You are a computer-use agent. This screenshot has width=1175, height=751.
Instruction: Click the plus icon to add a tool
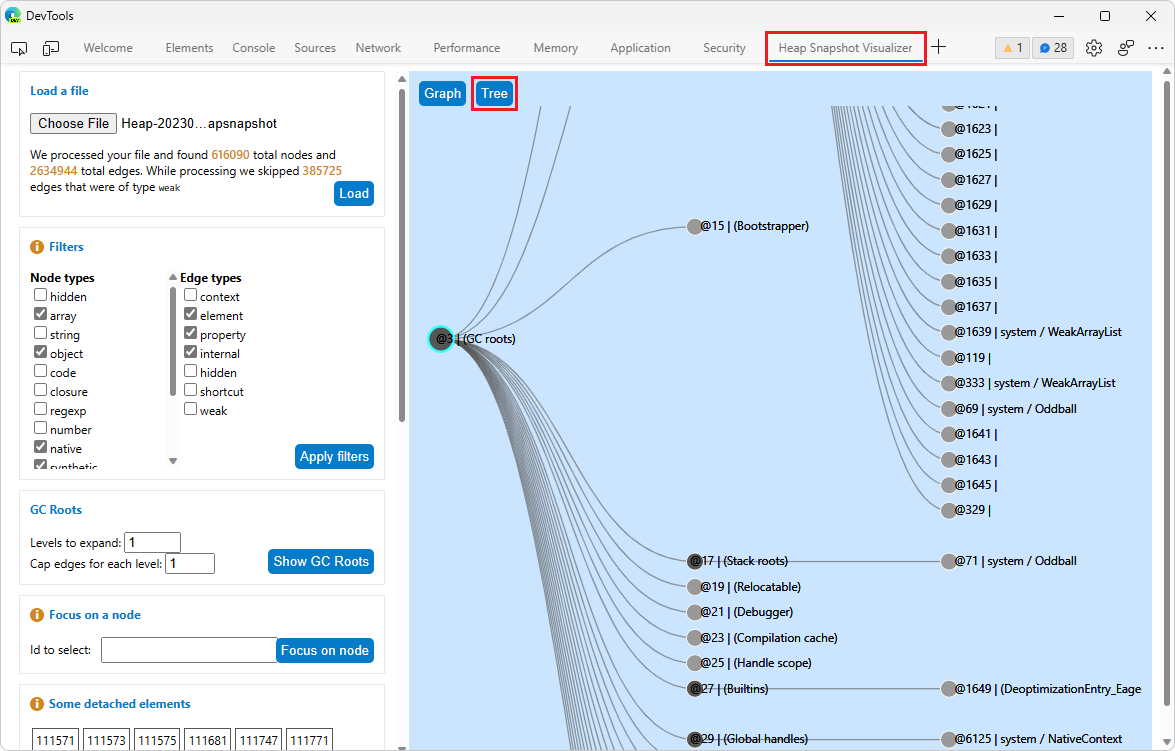[938, 47]
